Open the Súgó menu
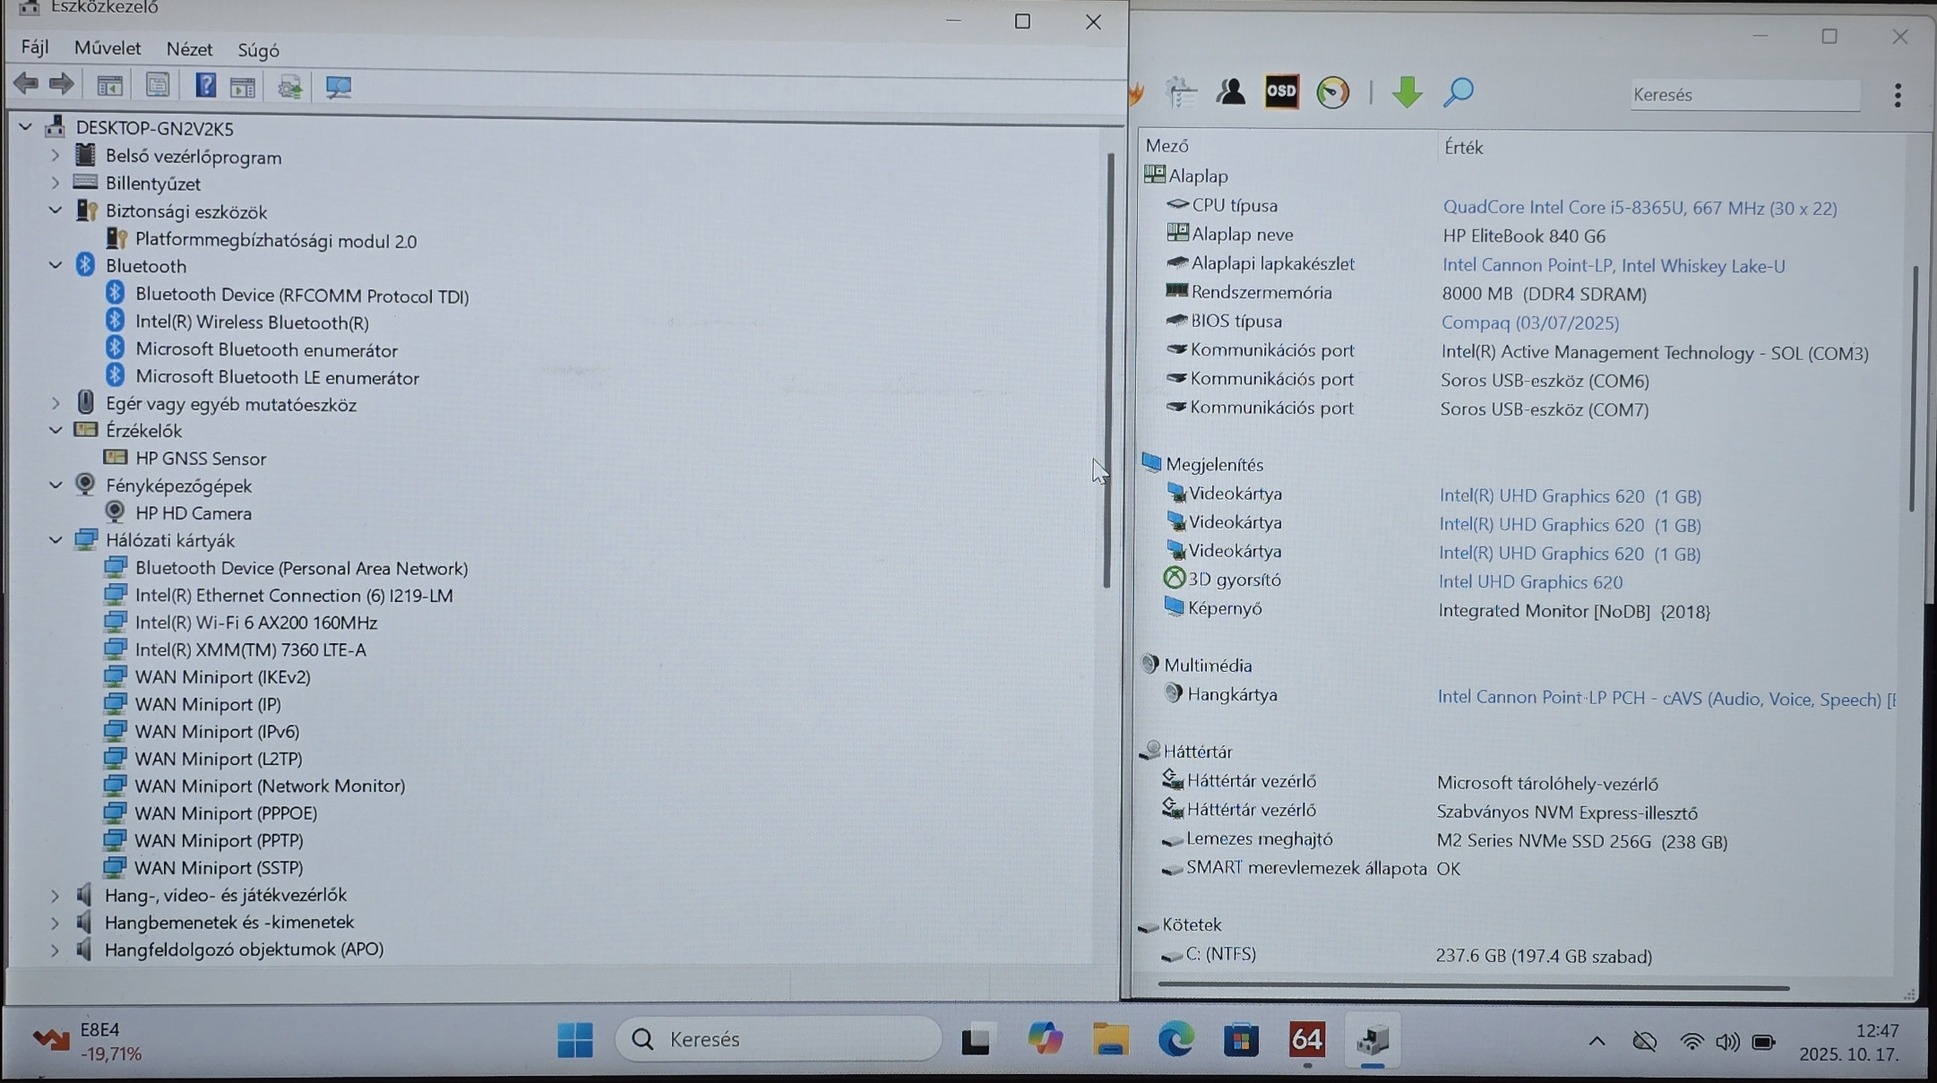The image size is (1937, 1083). [258, 50]
